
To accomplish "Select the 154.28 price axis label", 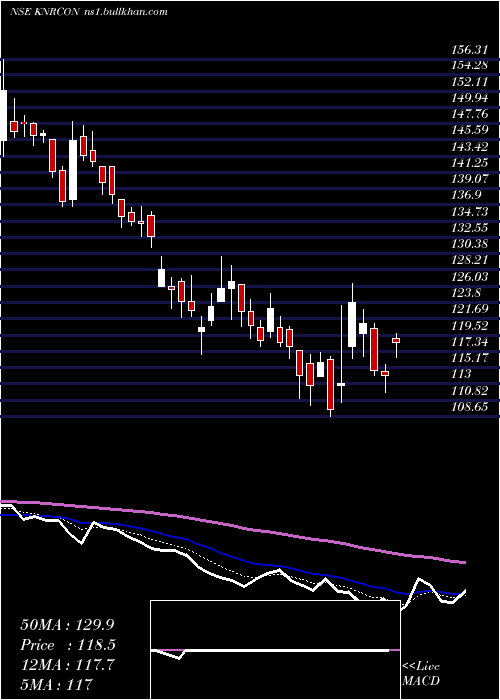I will click(x=469, y=66).
